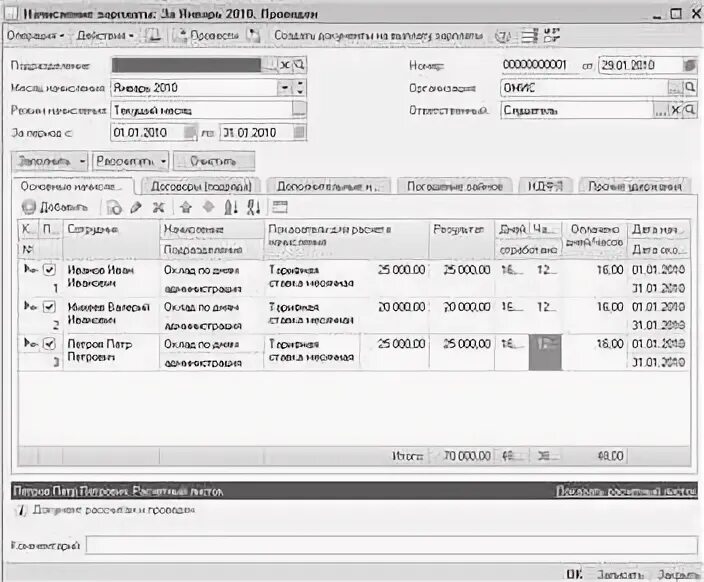
Task: Open selection ellipsis for Организация field
Action: (x=675, y=88)
